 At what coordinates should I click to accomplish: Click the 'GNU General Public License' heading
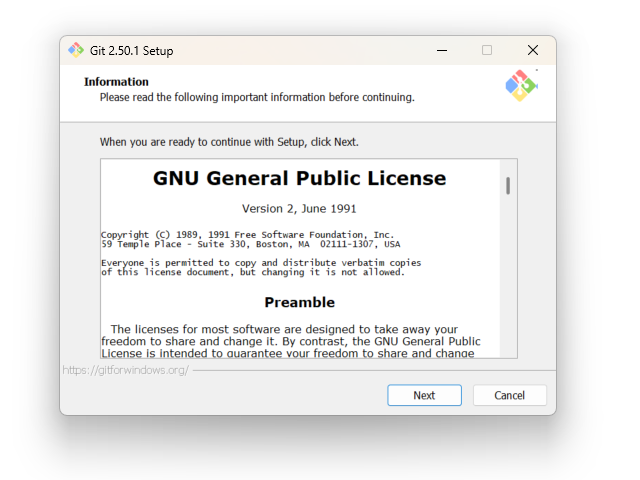pos(300,178)
